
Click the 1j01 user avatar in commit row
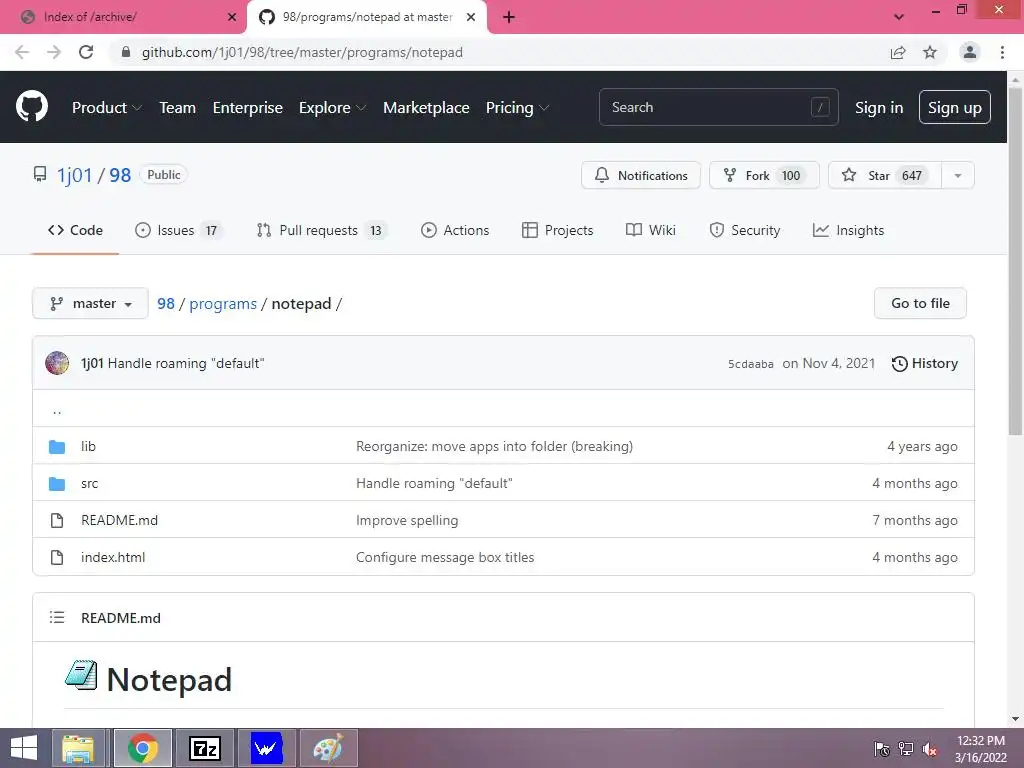(x=57, y=363)
